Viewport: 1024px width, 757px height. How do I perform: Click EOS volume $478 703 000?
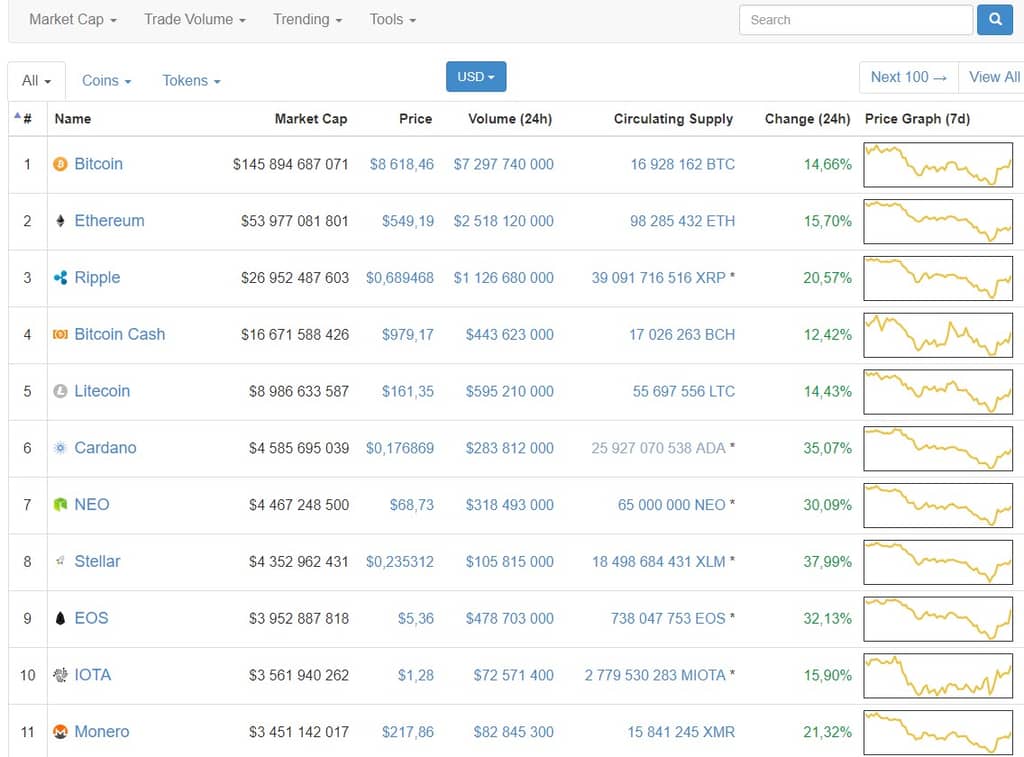point(509,619)
